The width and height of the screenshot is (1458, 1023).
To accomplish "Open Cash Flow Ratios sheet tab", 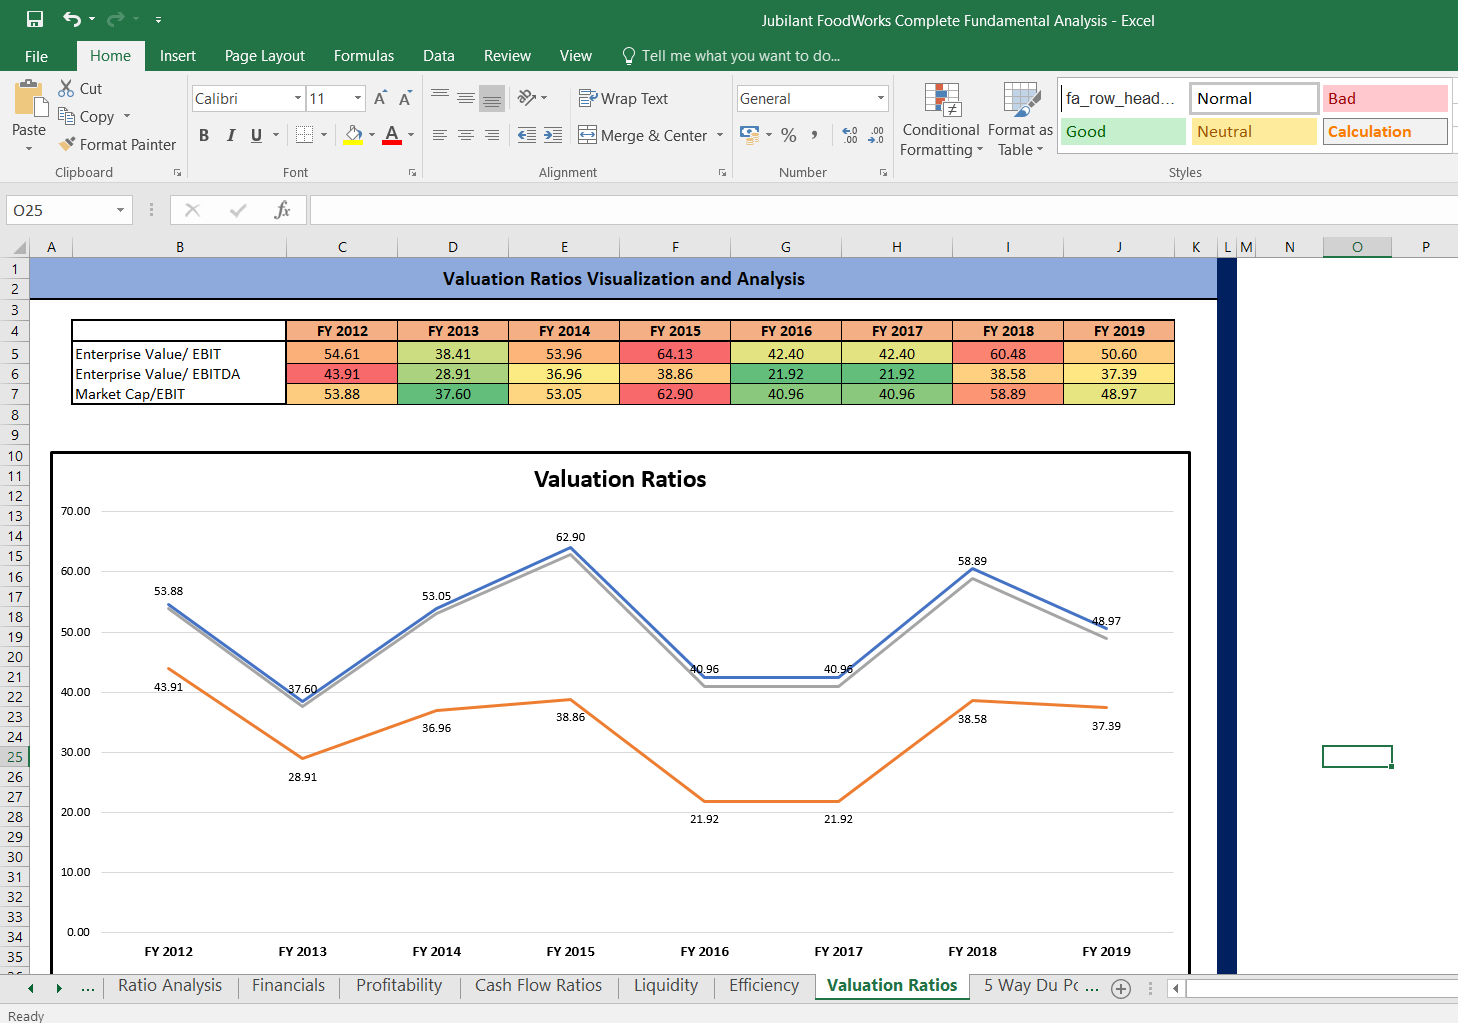I will (538, 985).
